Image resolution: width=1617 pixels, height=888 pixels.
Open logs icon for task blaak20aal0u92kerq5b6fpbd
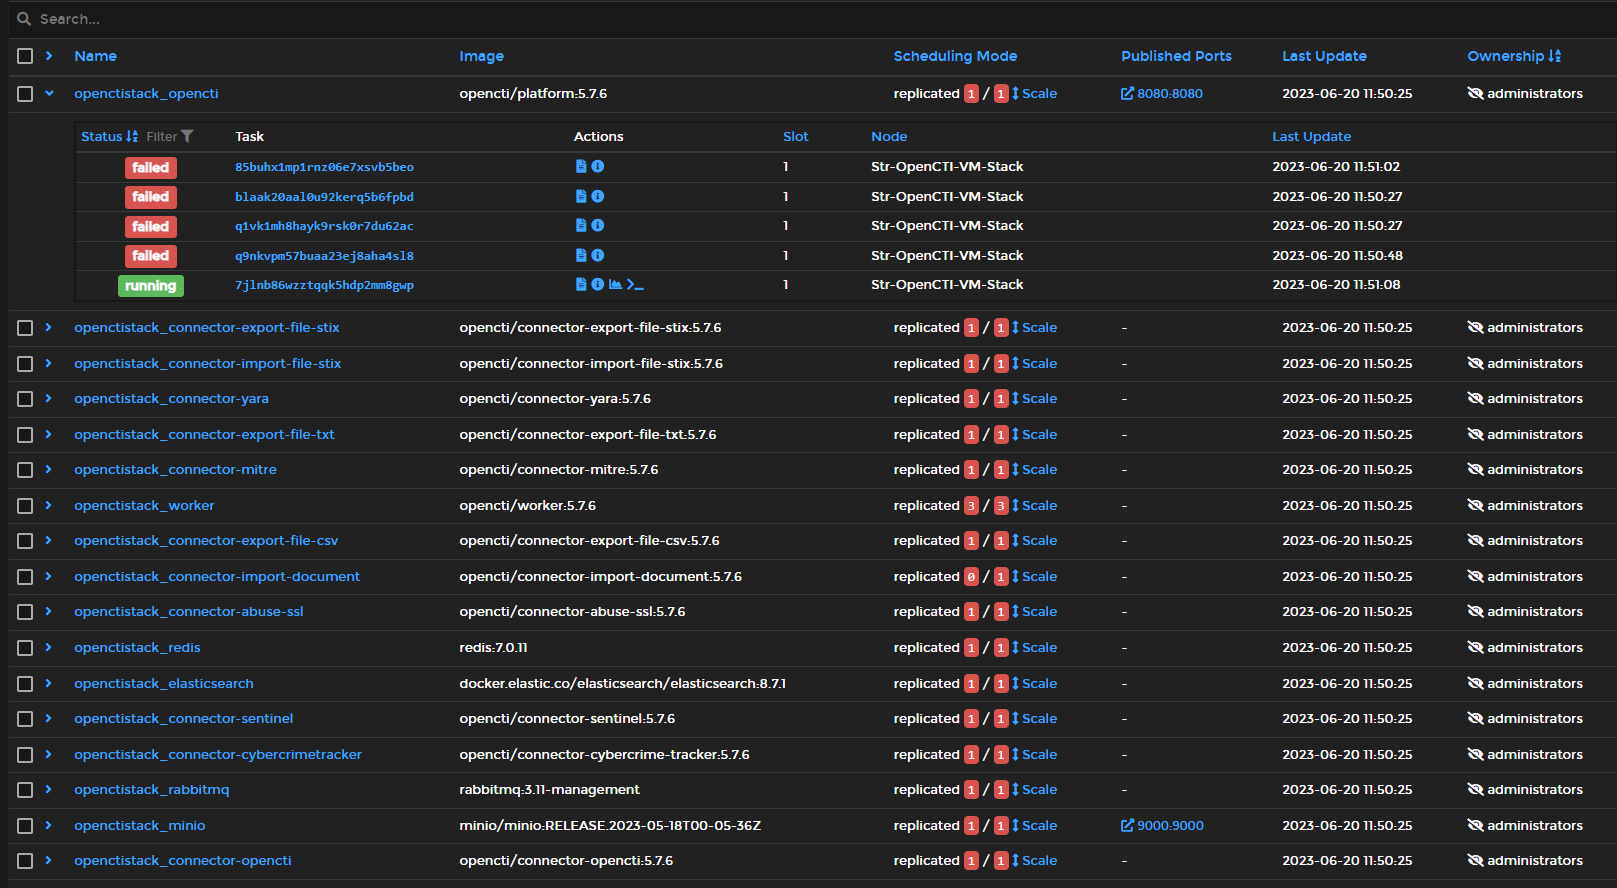pos(581,197)
